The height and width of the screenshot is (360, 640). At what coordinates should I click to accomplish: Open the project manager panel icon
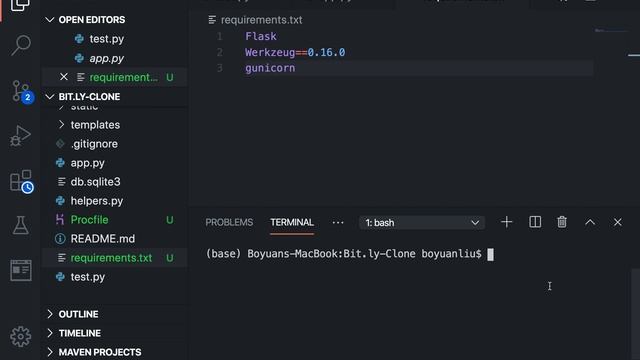click(x=21, y=270)
